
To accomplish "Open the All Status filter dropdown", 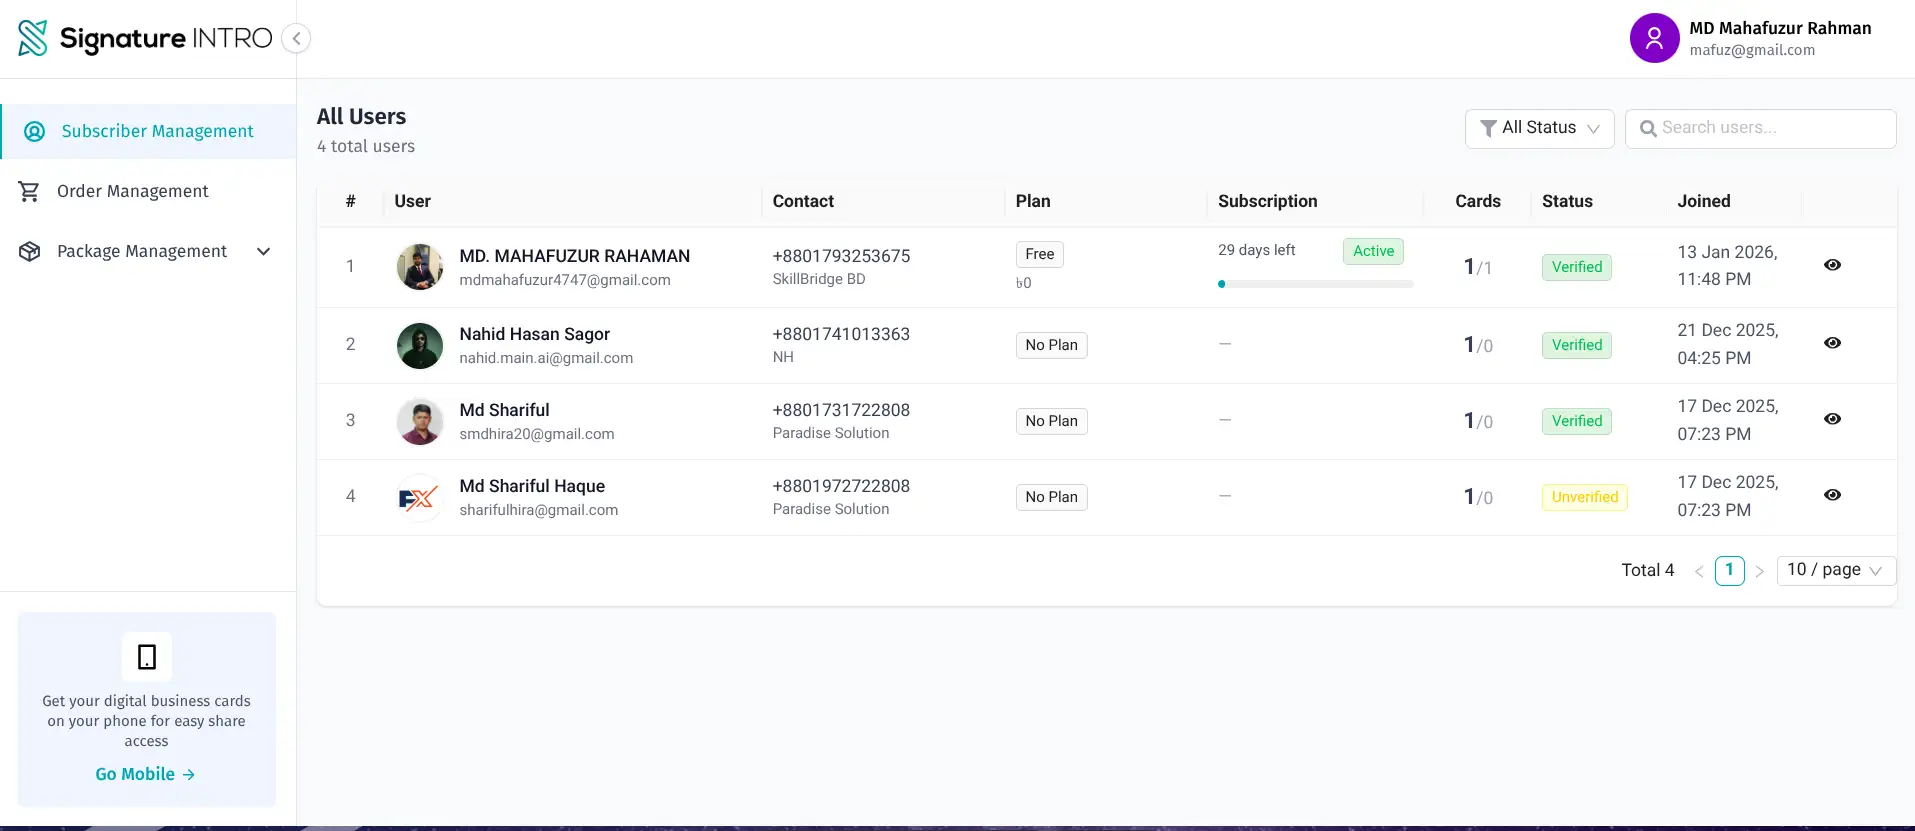I will (x=1539, y=128).
